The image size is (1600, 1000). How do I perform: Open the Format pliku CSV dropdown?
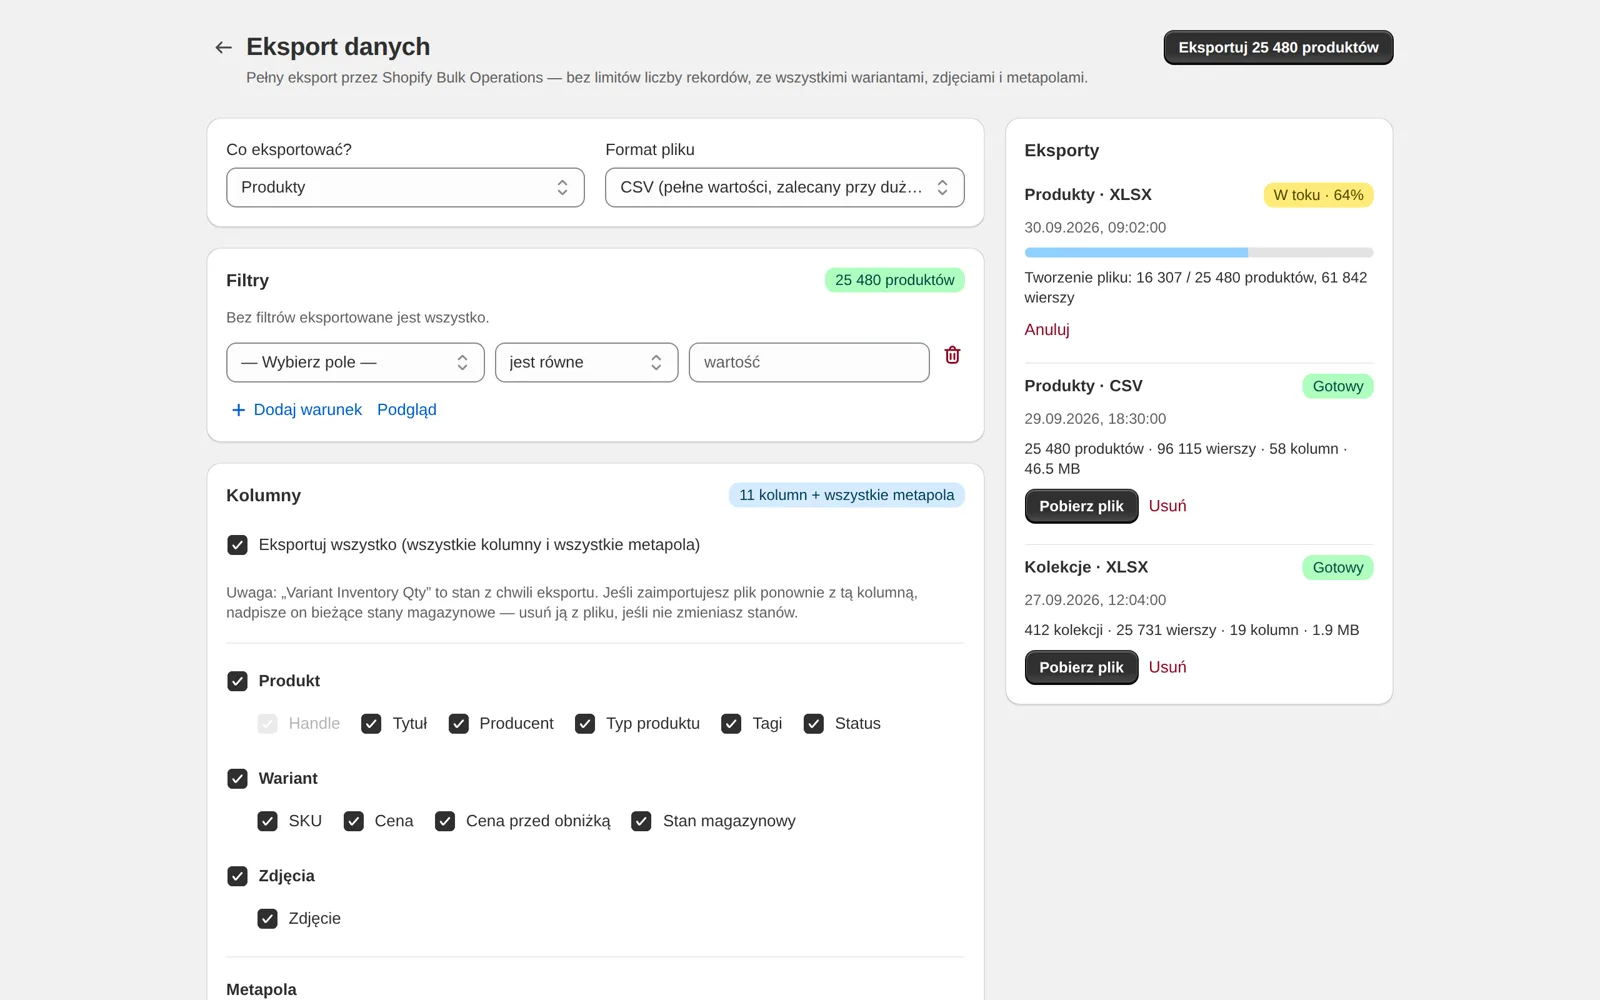(785, 187)
